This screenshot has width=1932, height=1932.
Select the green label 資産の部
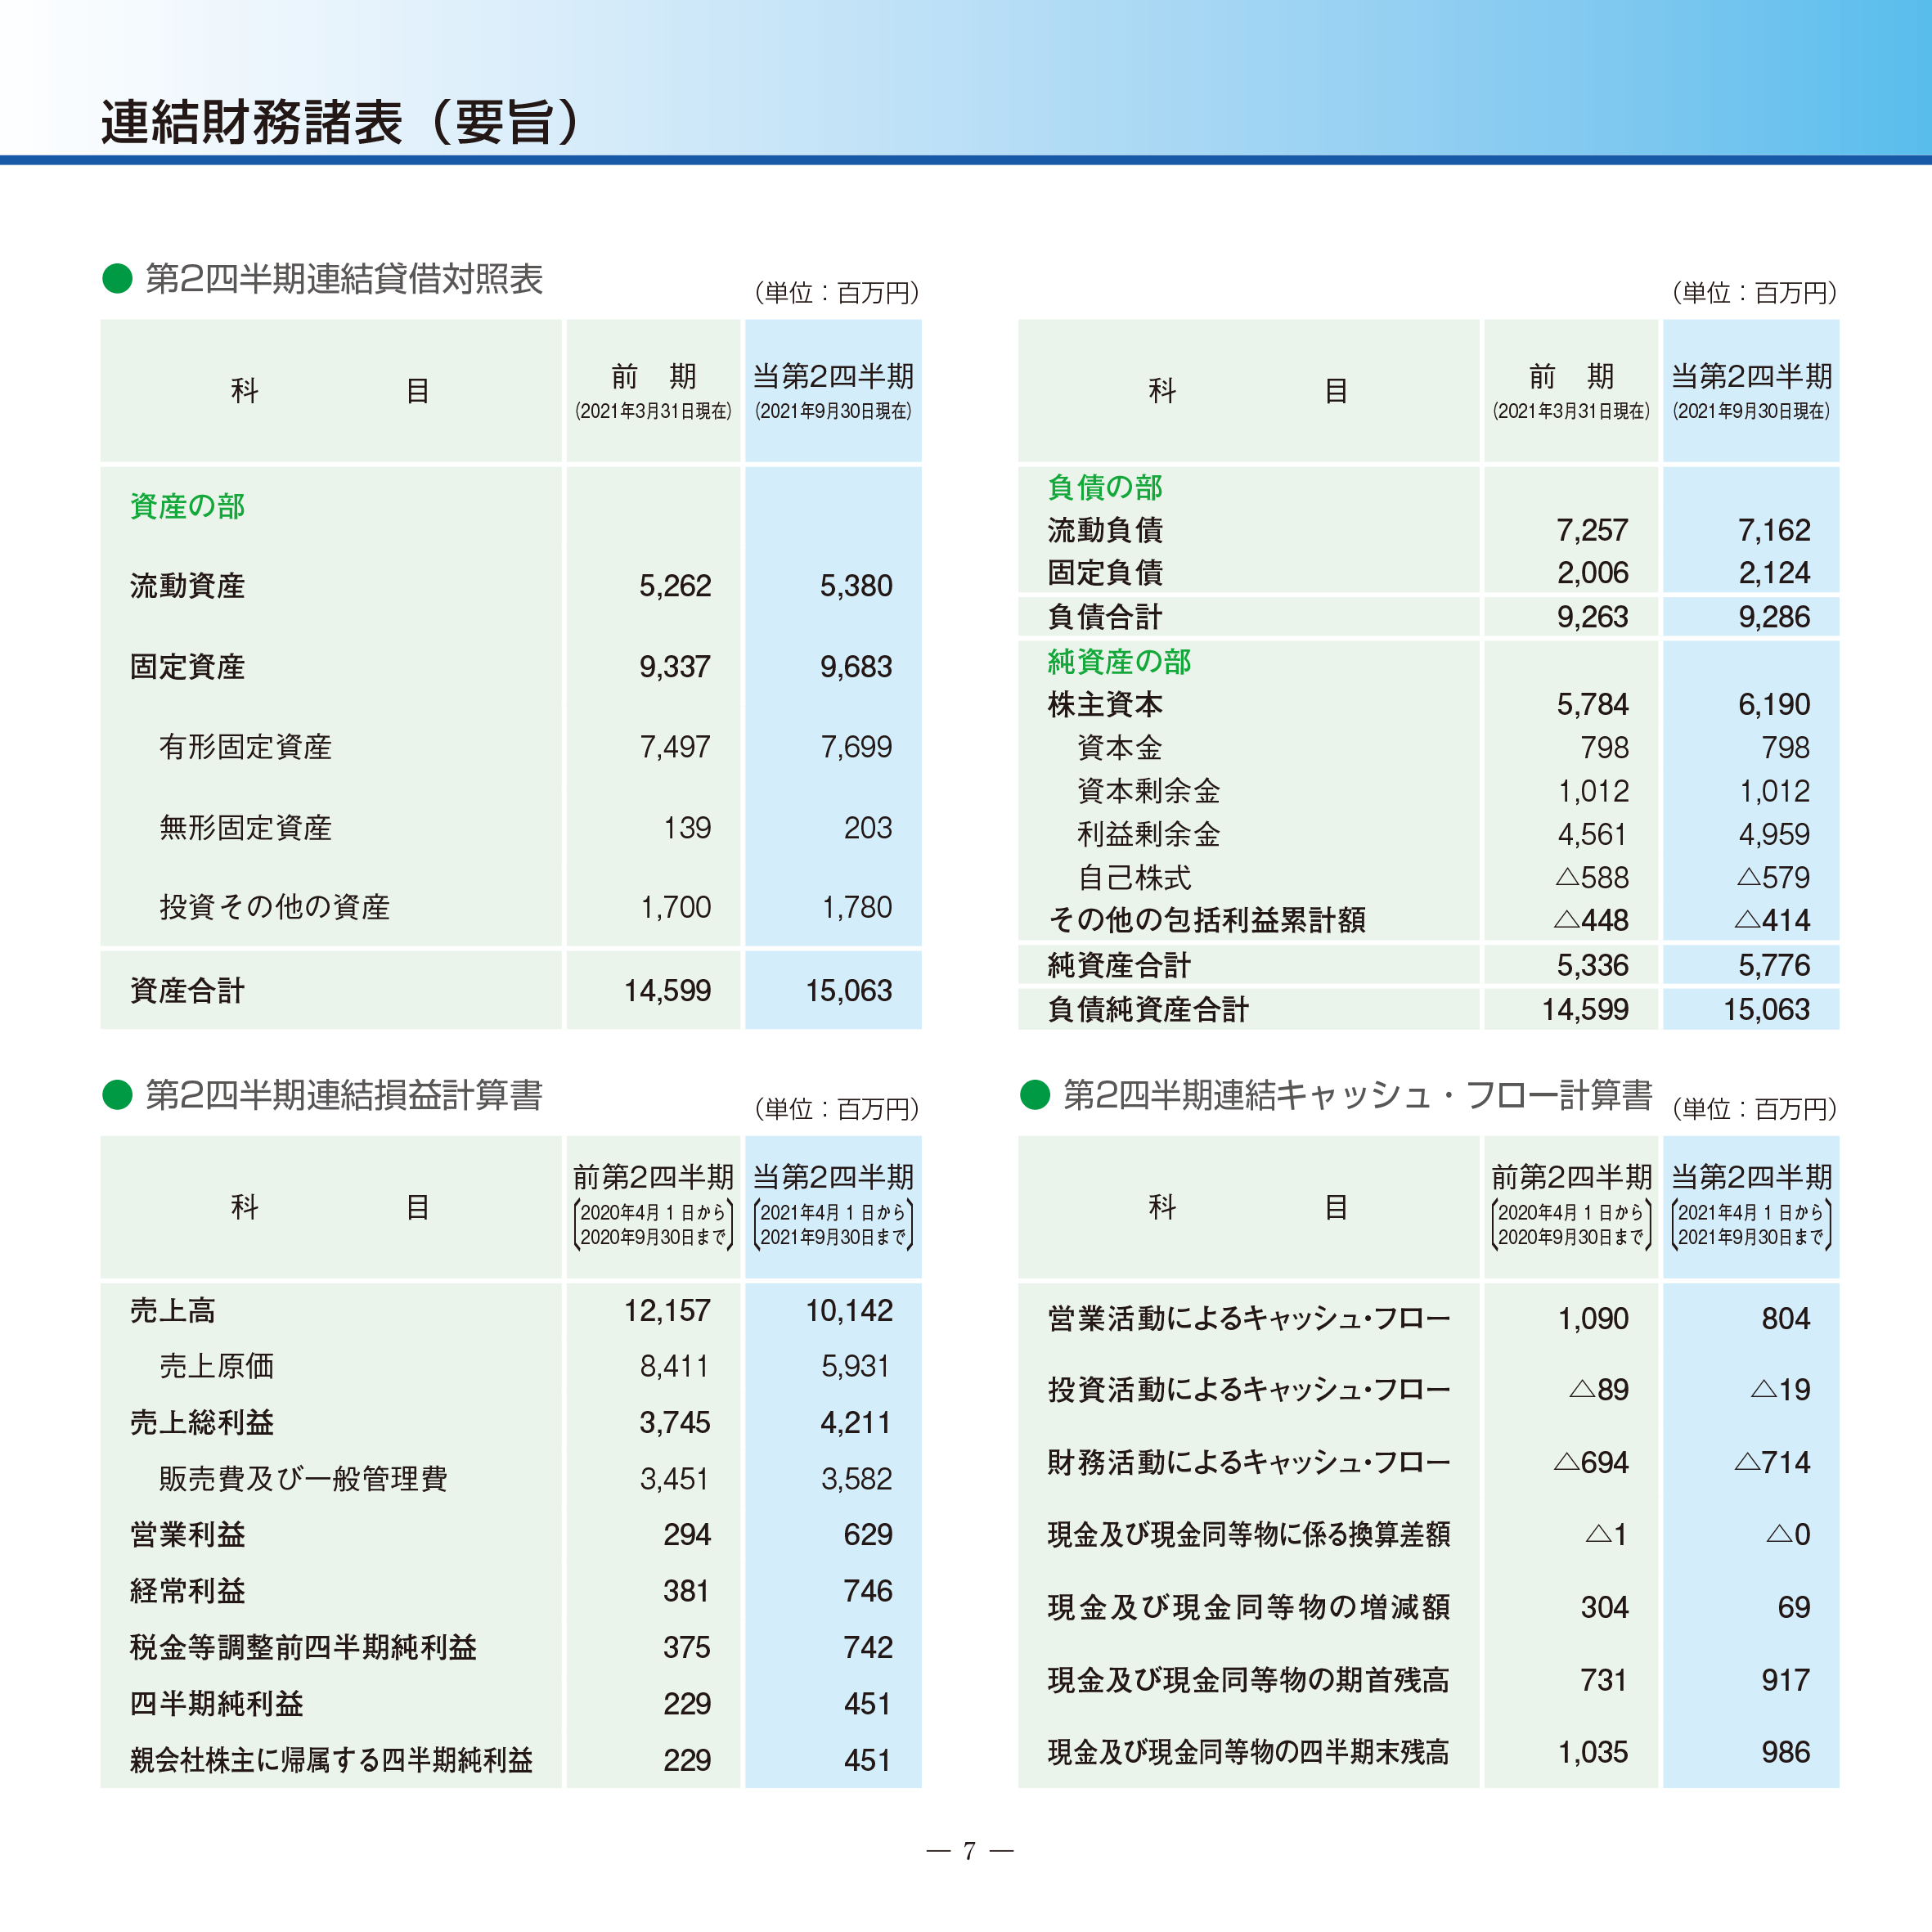coord(187,506)
